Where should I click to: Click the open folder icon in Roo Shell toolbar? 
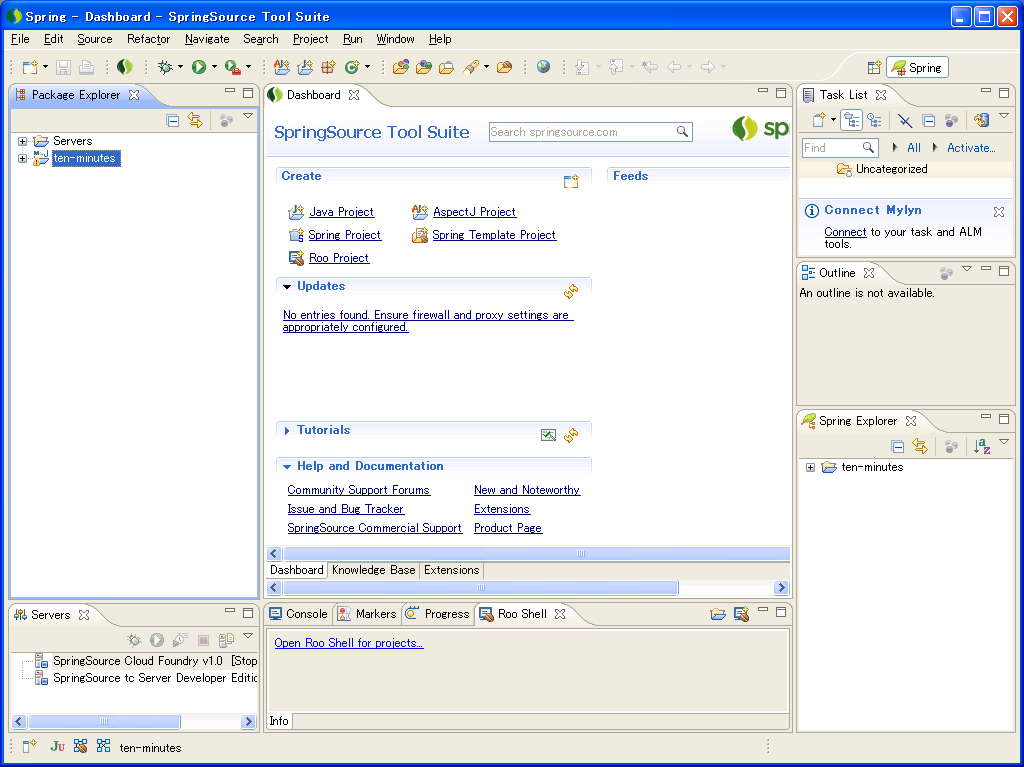[718, 613]
